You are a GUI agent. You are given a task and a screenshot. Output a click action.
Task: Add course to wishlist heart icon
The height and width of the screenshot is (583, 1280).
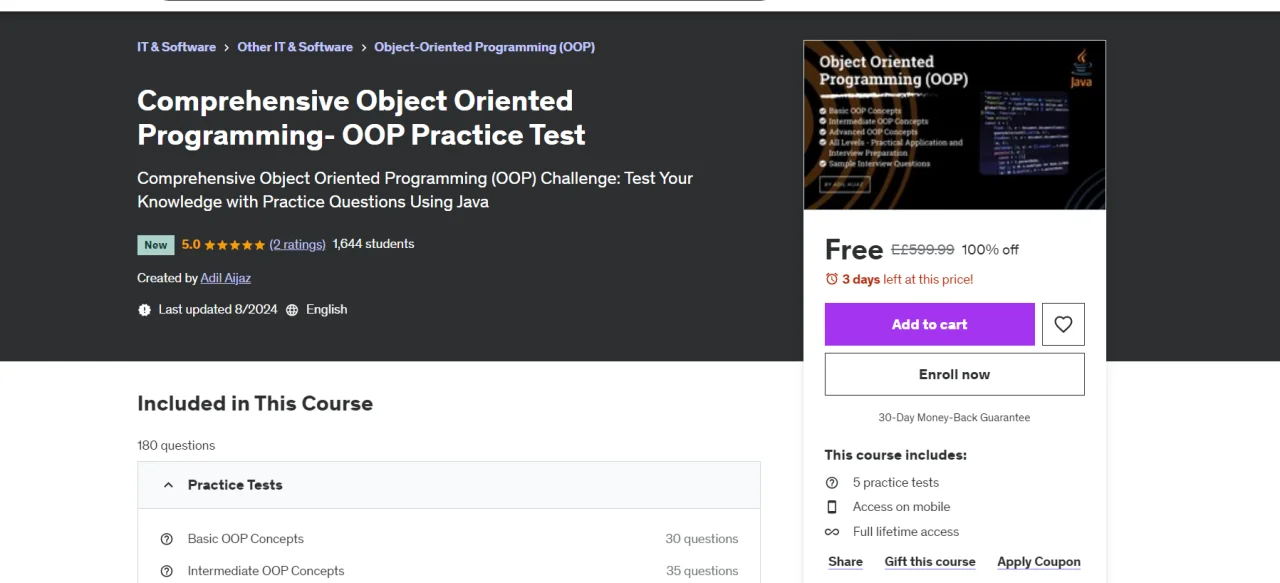click(x=1063, y=324)
